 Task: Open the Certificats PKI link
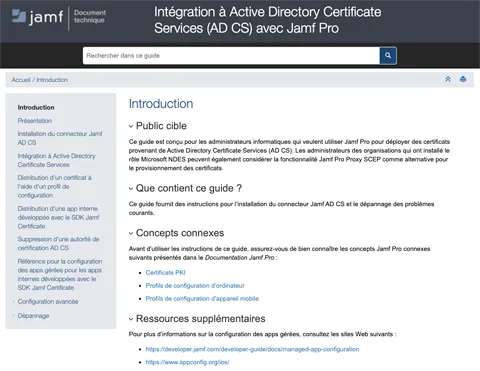tap(165, 273)
